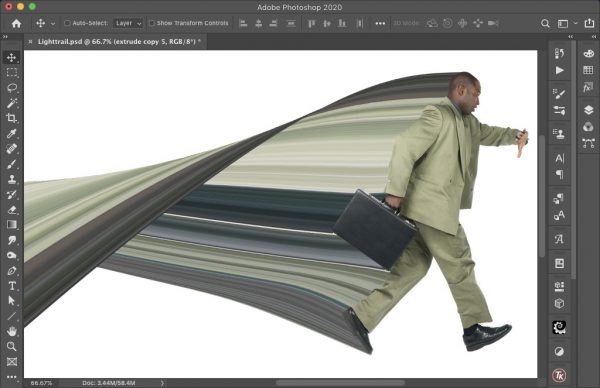
Task: Select the Sponge tool
Action: [x=11, y=255]
